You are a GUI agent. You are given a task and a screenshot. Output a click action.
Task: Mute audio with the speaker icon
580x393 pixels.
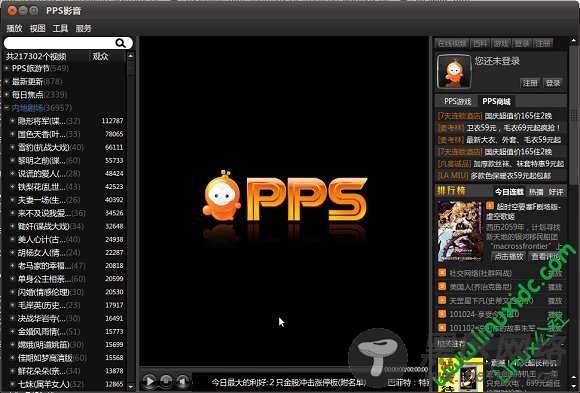tap(183, 381)
